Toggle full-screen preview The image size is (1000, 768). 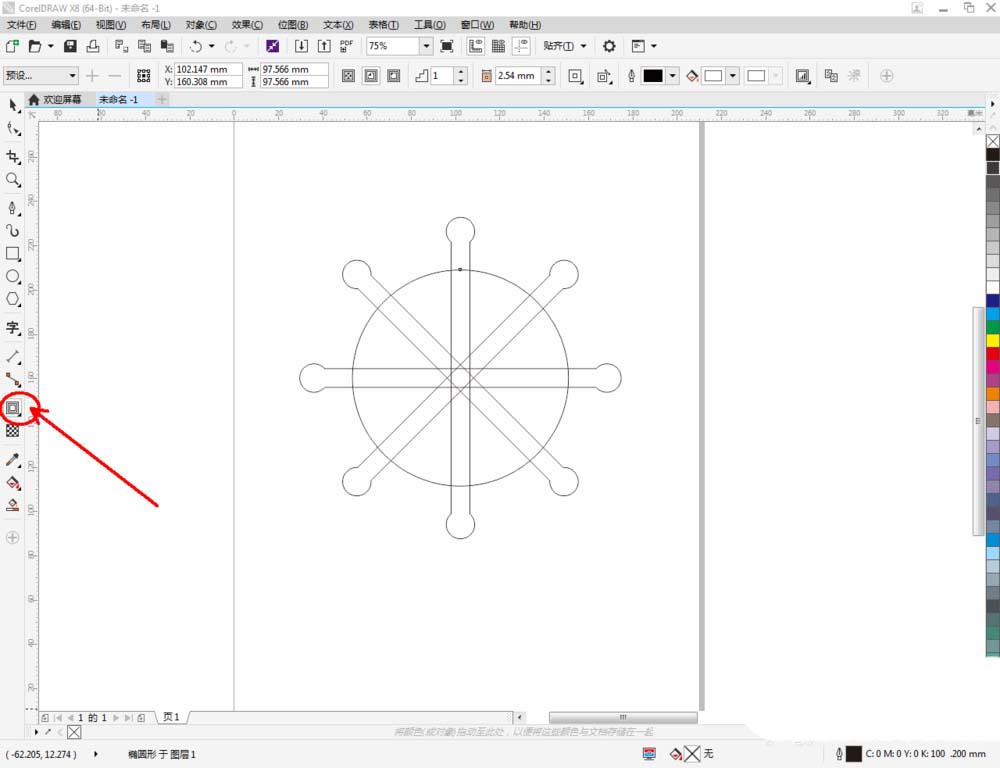point(447,46)
